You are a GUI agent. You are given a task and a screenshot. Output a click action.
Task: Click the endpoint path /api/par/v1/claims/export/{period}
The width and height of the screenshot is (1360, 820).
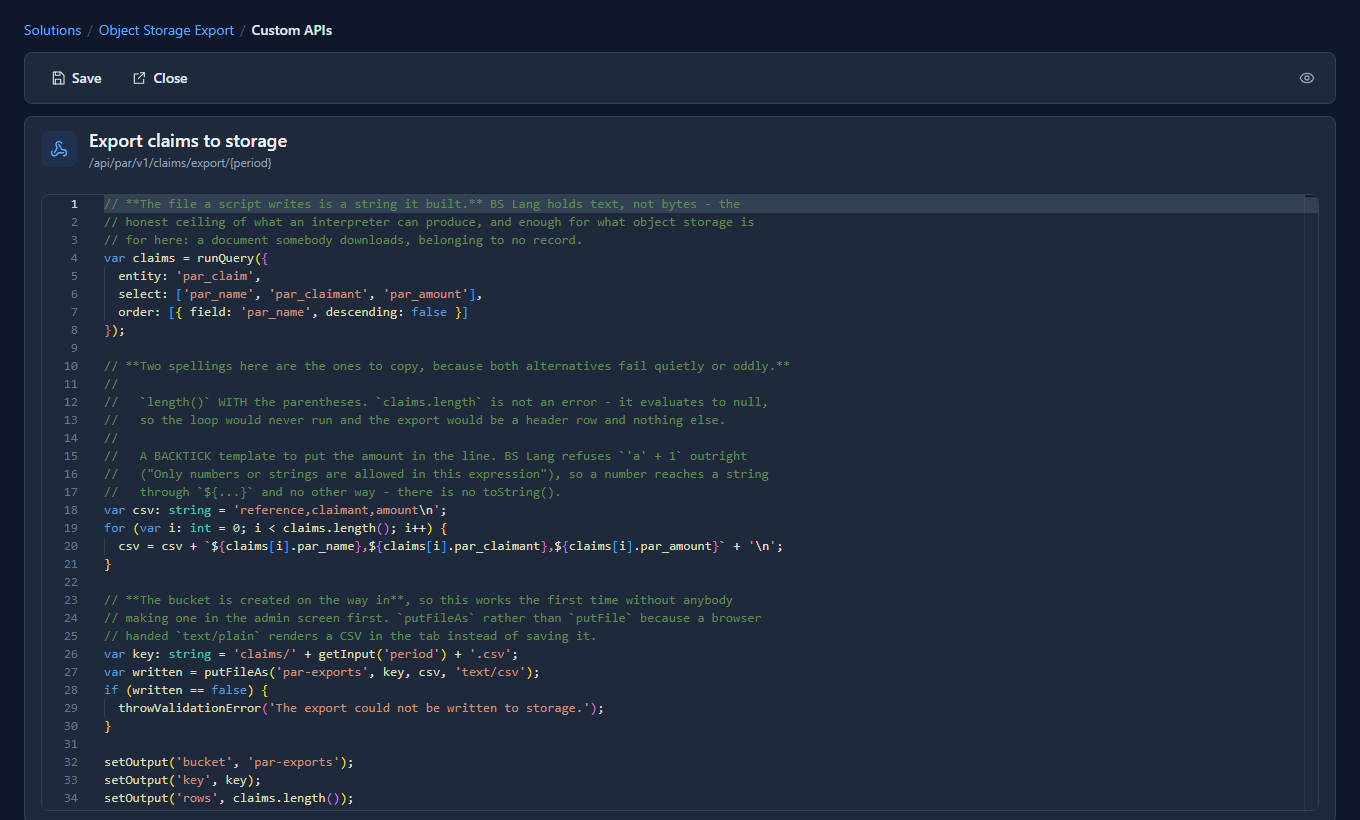click(x=180, y=162)
